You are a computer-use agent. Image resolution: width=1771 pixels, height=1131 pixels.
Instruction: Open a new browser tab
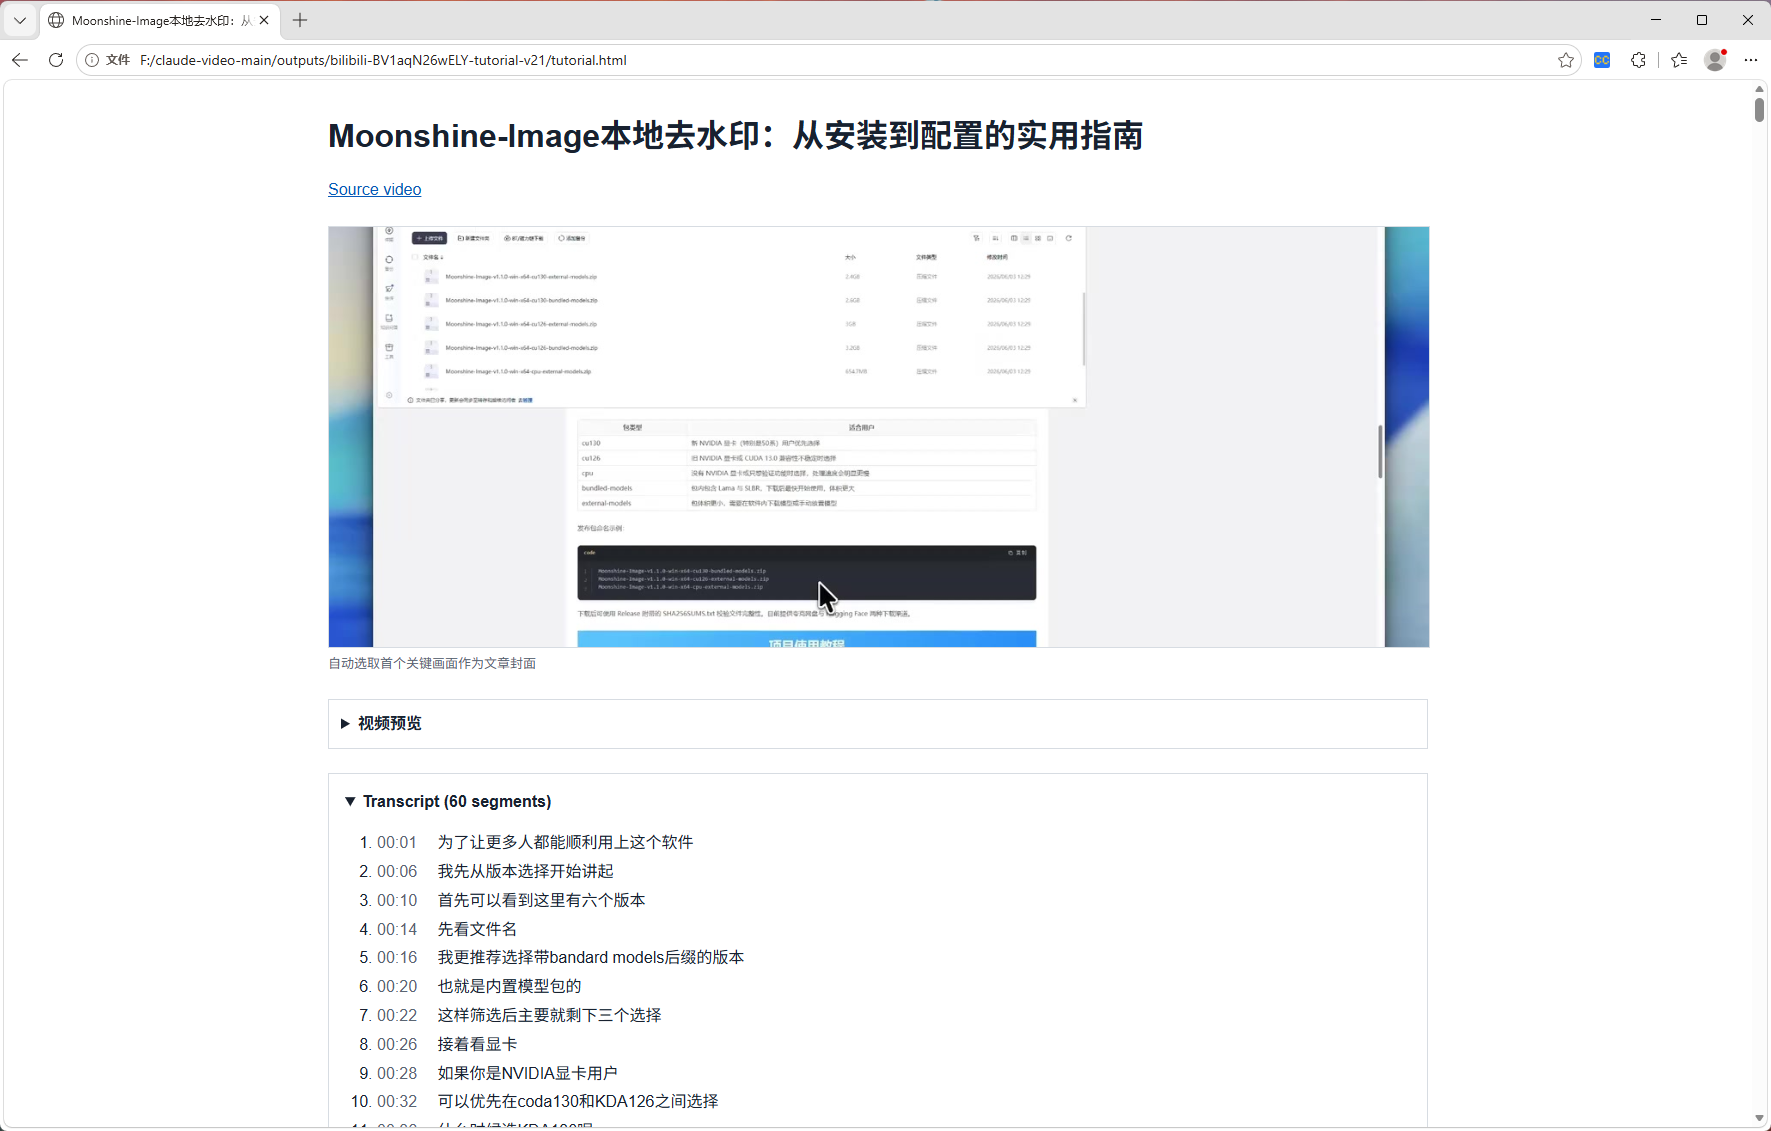[300, 20]
